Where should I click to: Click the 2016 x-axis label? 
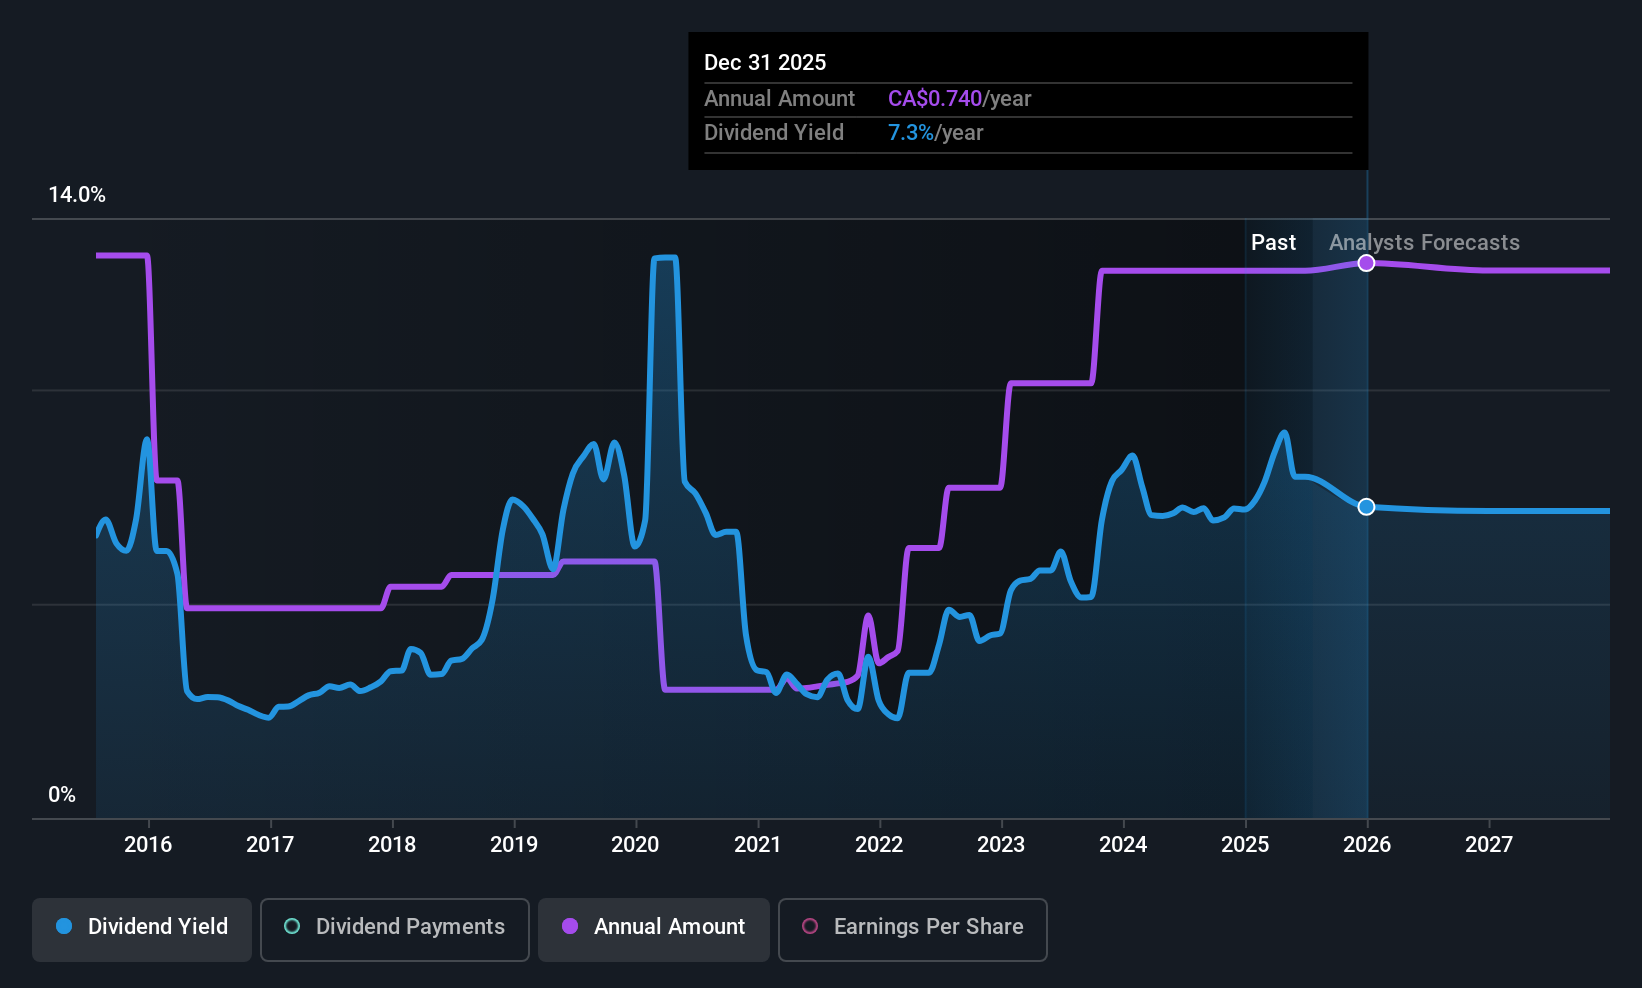click(148, 845)
